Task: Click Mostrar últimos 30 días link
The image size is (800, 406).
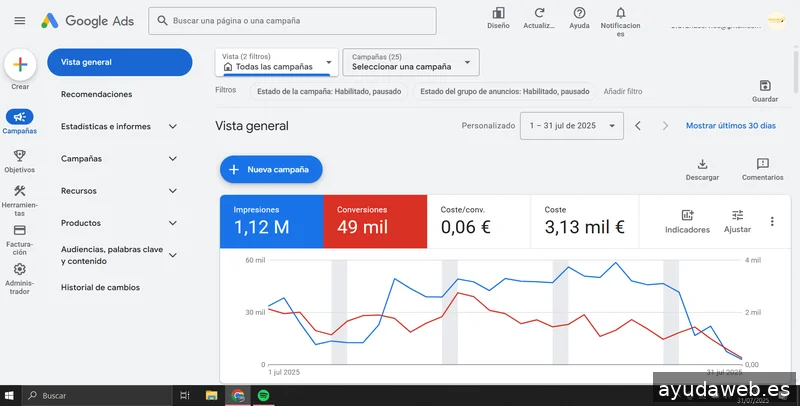Action: pos(731,125)
